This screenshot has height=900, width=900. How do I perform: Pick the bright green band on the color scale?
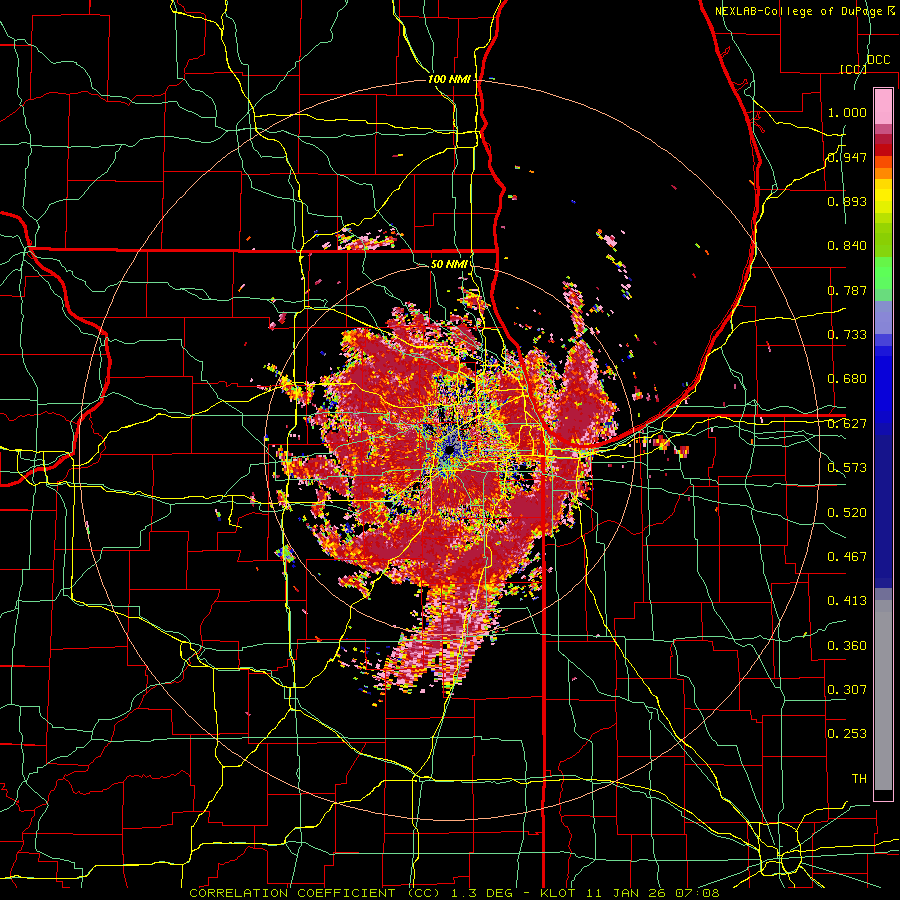click(x=883, y=273)
